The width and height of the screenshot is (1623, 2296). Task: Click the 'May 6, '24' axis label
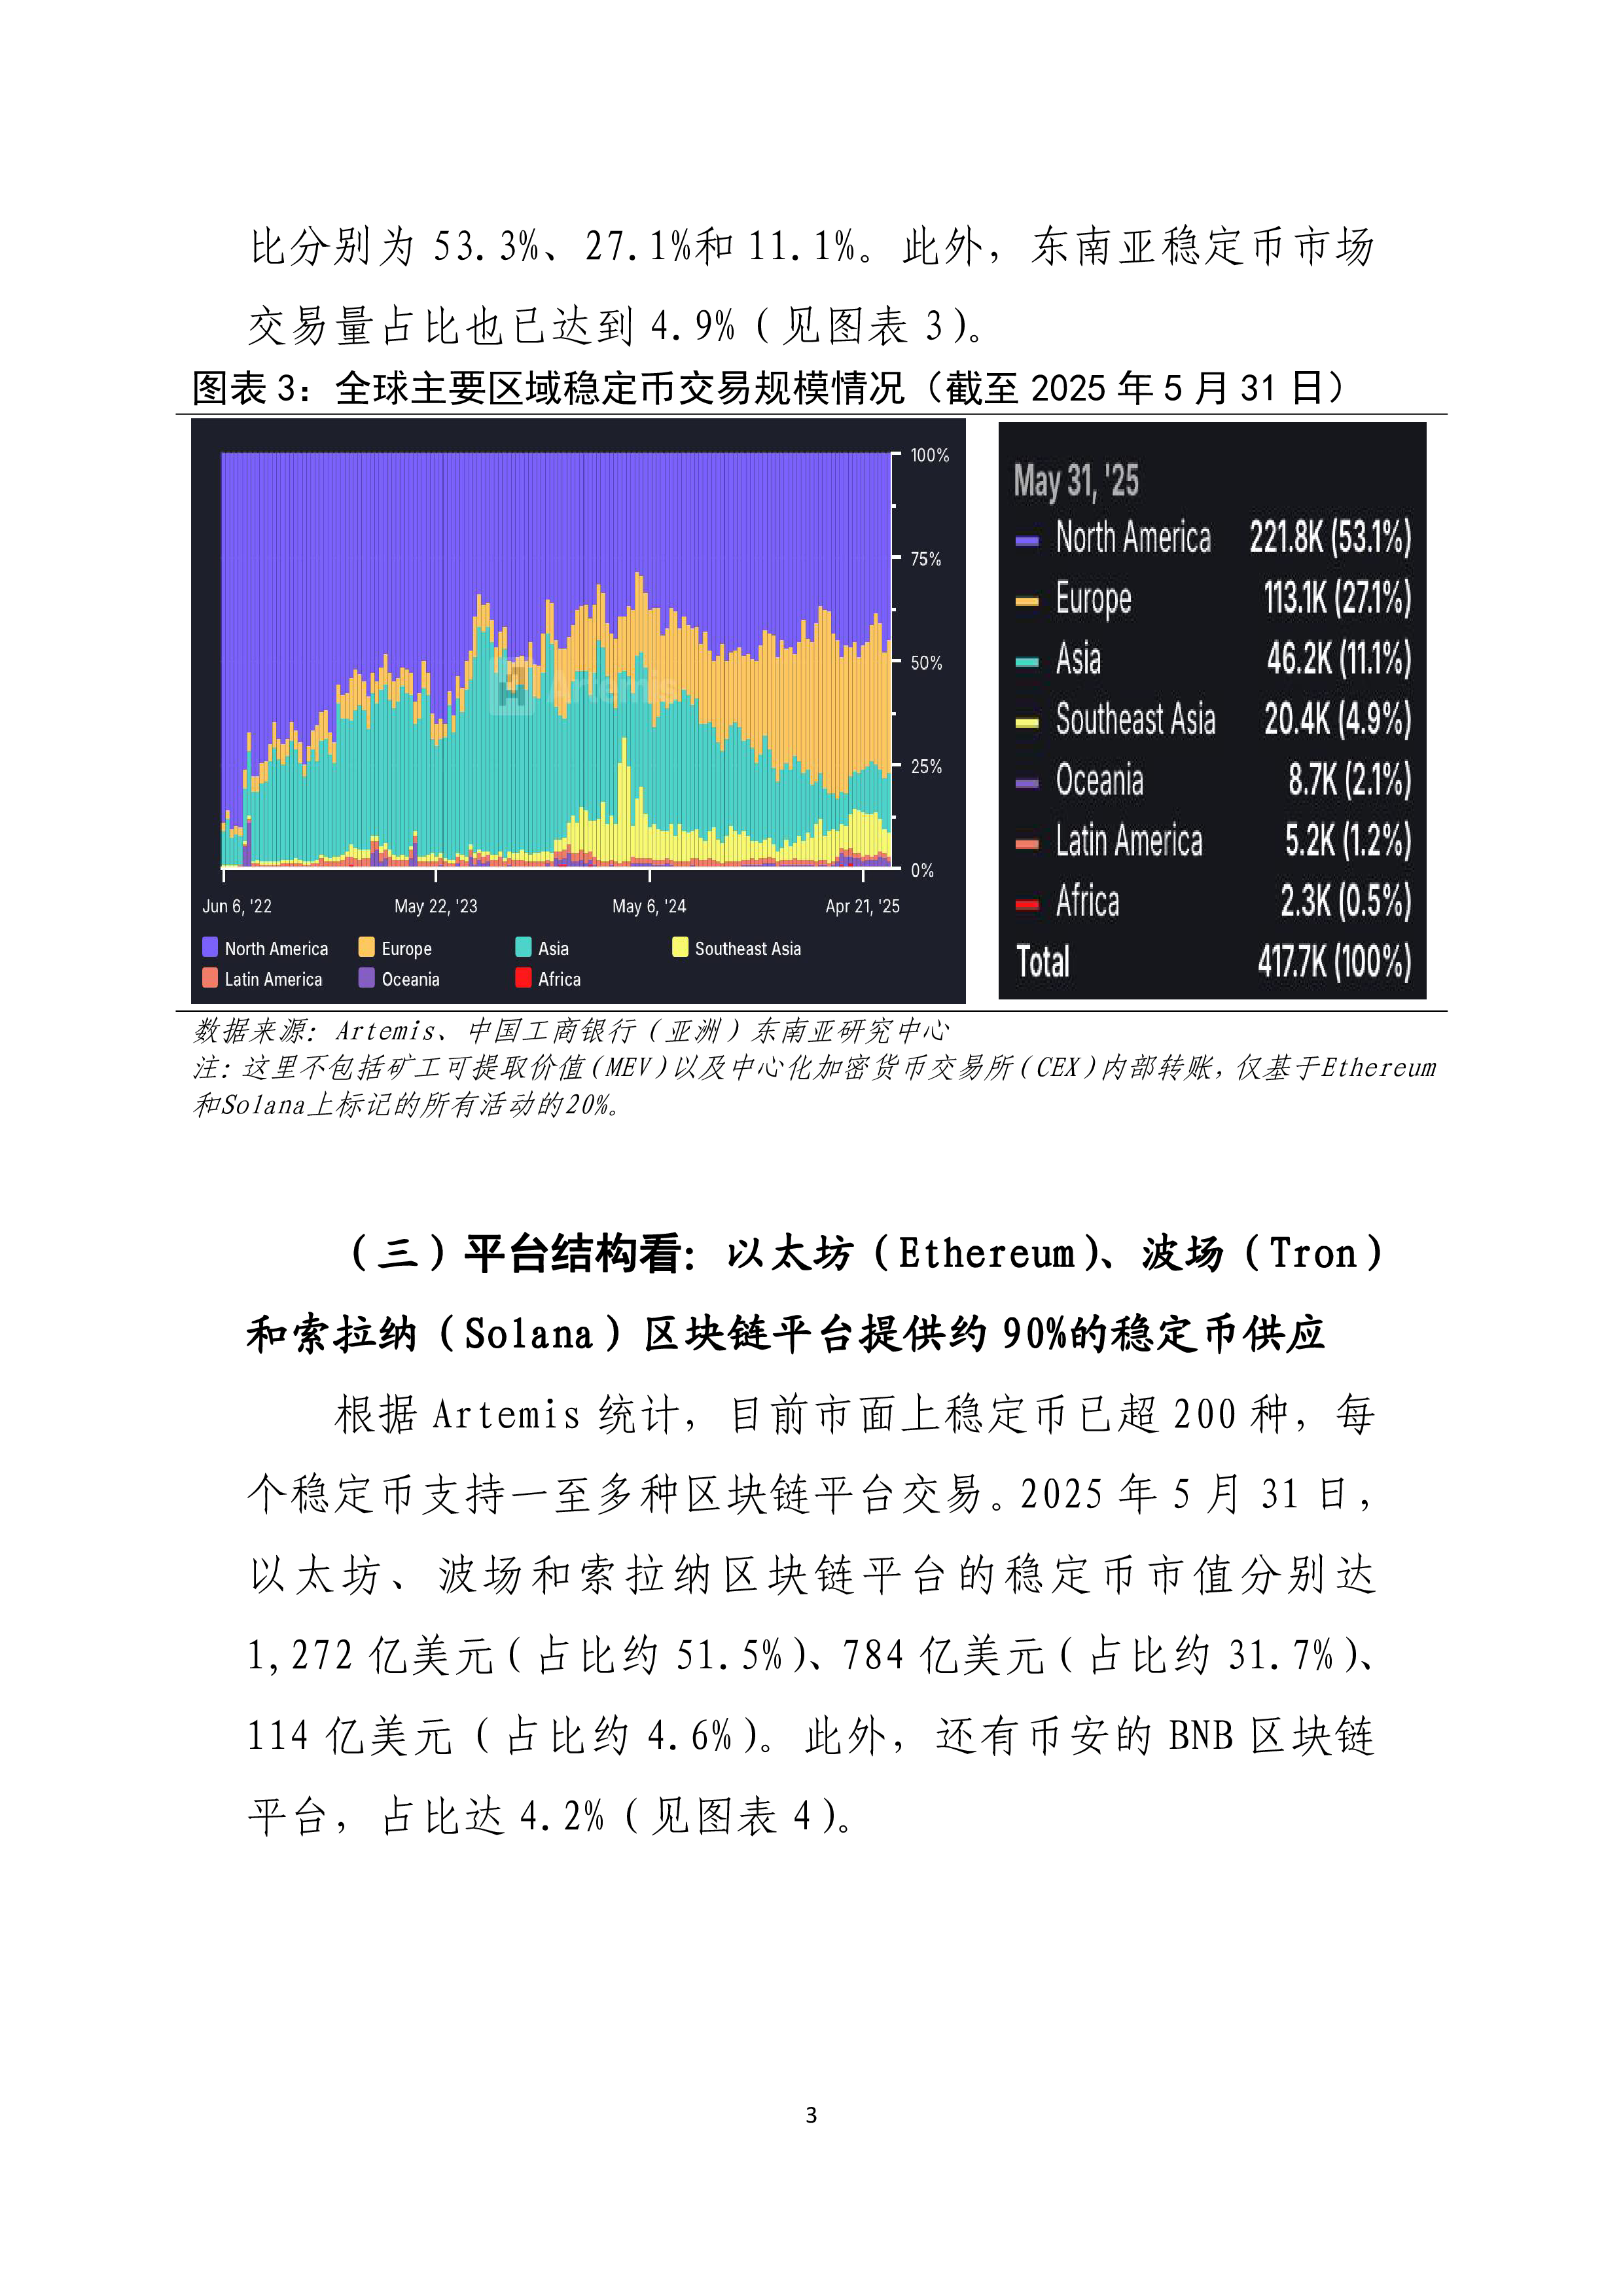coord(649,906)
